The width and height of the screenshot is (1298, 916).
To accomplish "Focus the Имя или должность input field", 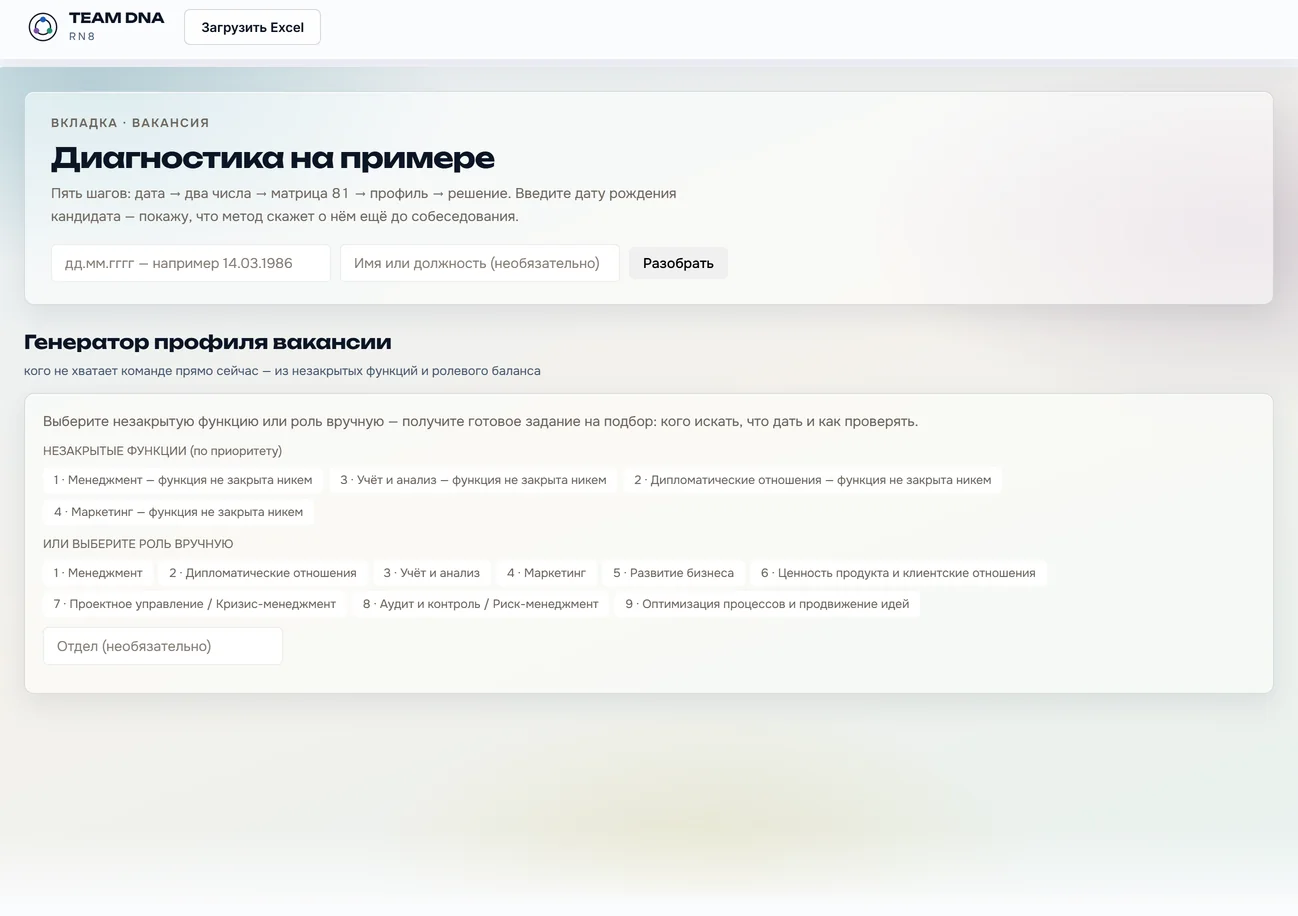I will [480, 263].
